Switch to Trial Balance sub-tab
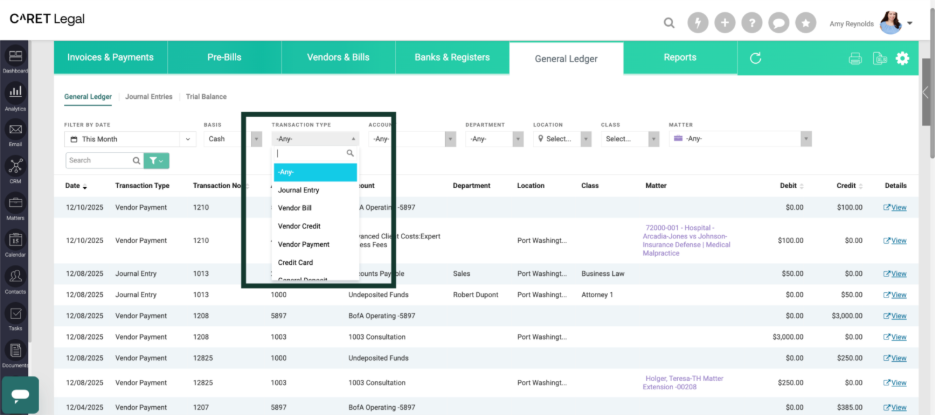The height and width of the screenshot is (415, 936). (206, 97)
